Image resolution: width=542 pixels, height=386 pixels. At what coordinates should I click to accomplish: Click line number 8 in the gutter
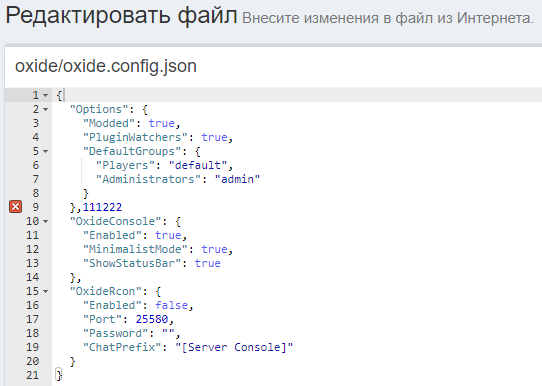pos(36,193)
